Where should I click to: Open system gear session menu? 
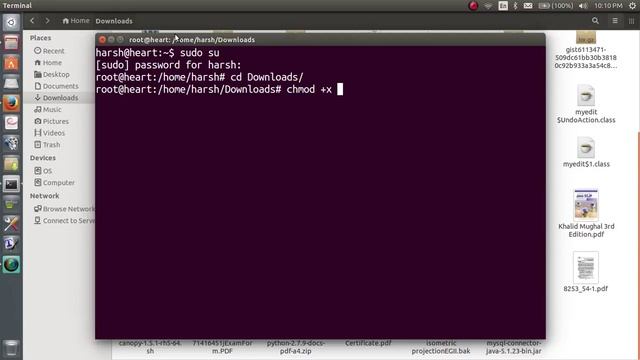[632, 6]
